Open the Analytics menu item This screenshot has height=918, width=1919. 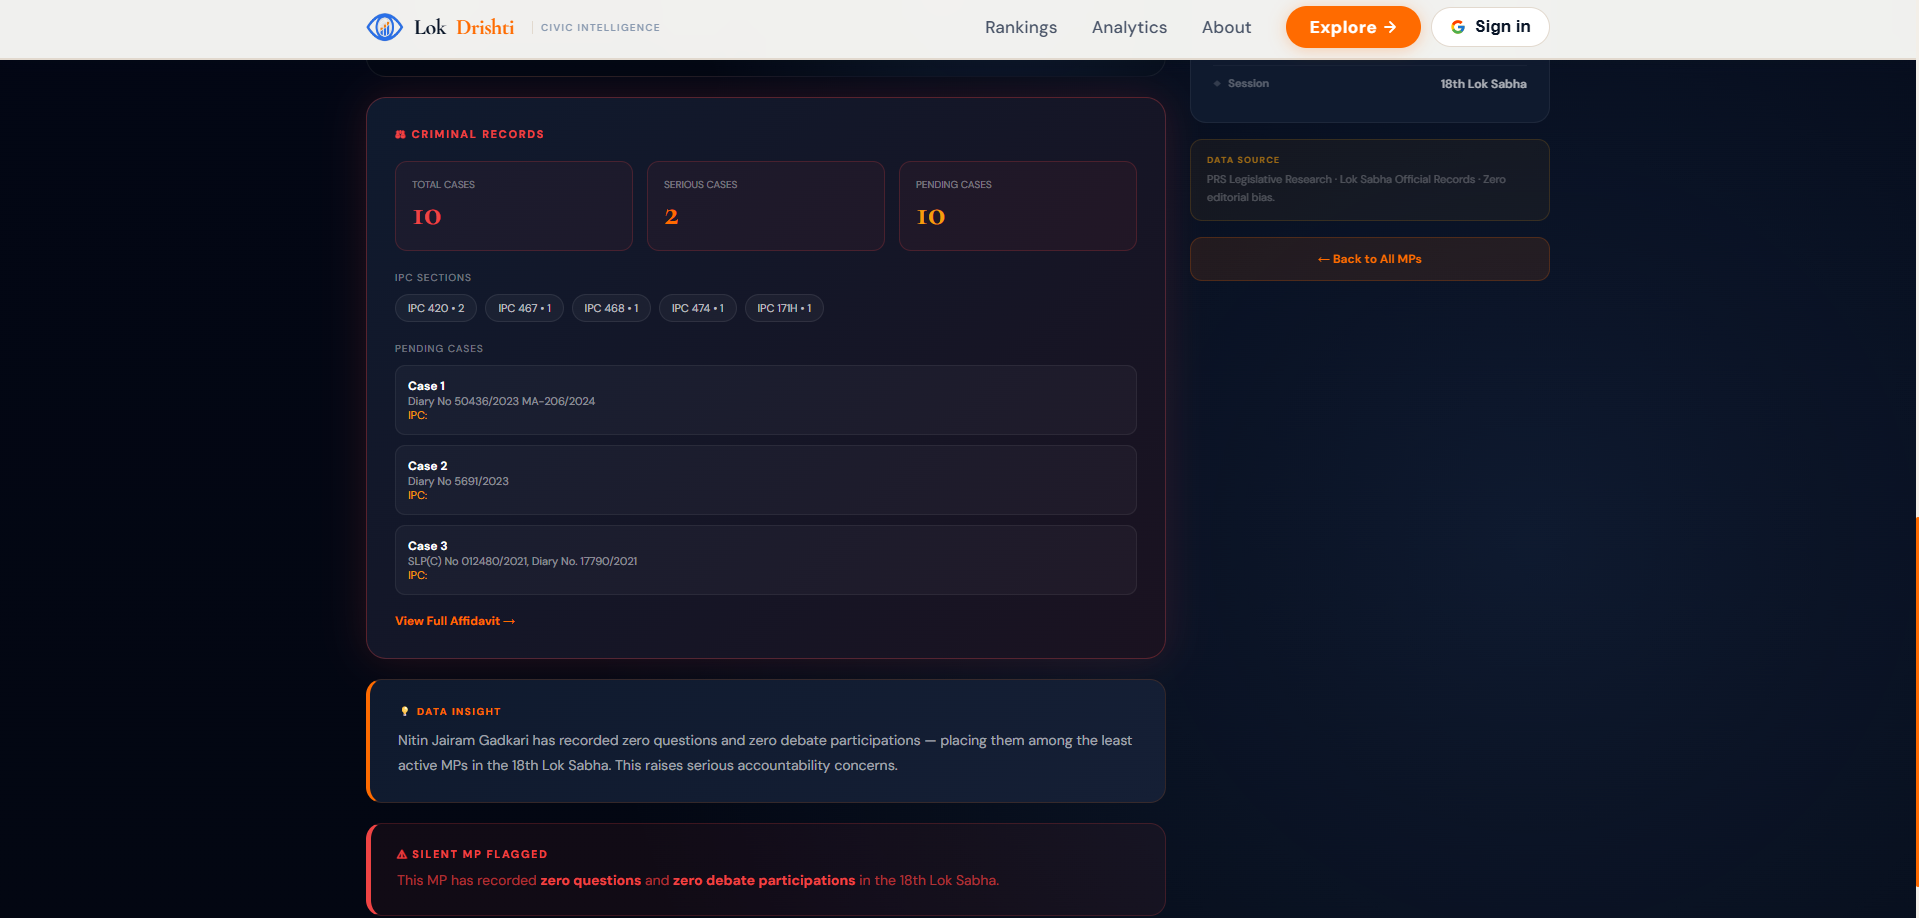click(1129, 27)
